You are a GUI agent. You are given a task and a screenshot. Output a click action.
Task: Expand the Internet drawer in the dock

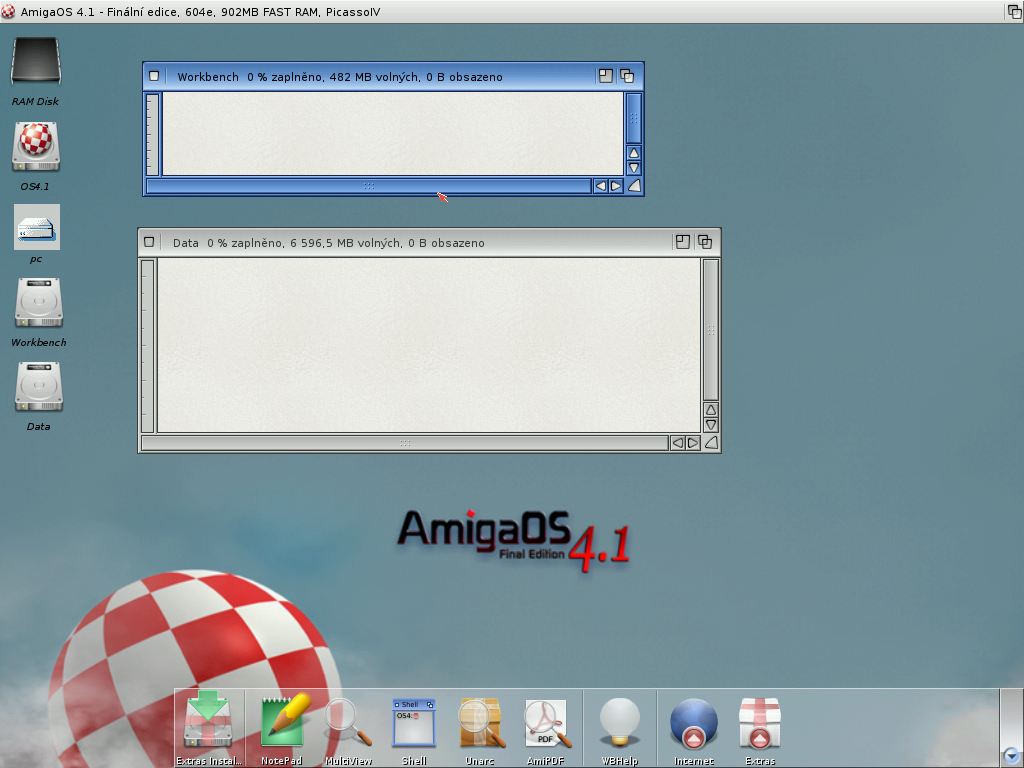[694, 722]
